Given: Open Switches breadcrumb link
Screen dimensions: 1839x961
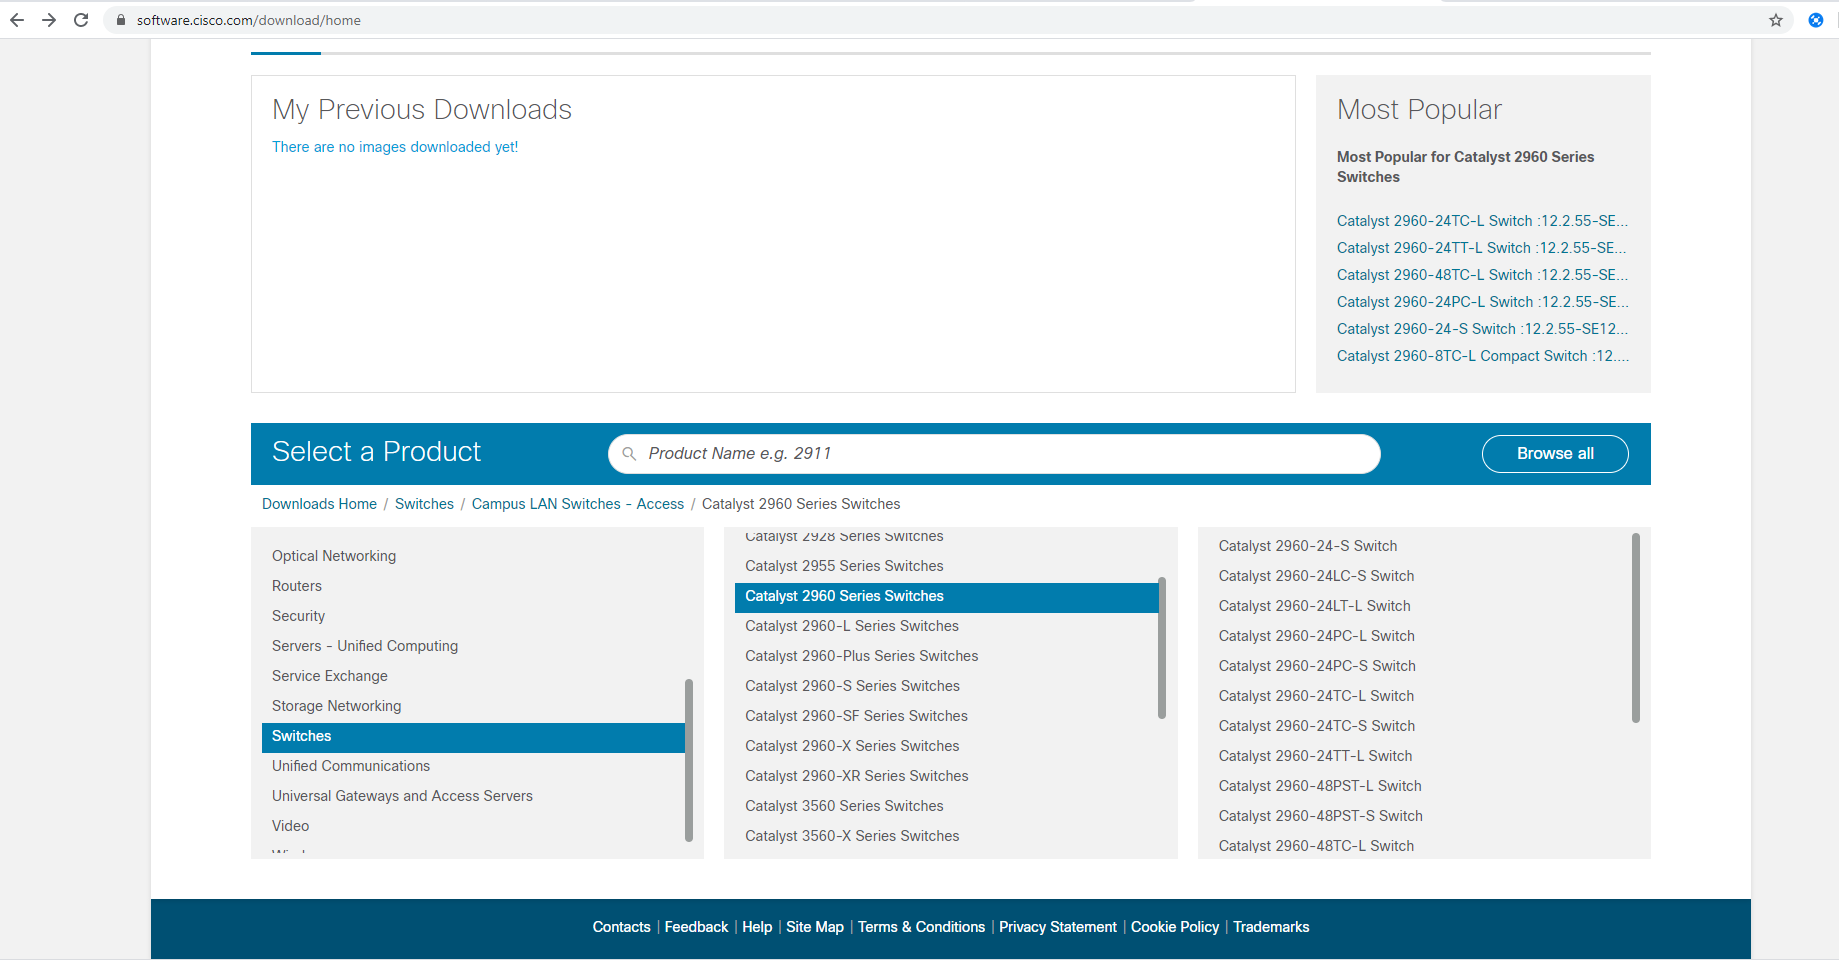Looking at the screenshot, I should [x=424, y=504].
